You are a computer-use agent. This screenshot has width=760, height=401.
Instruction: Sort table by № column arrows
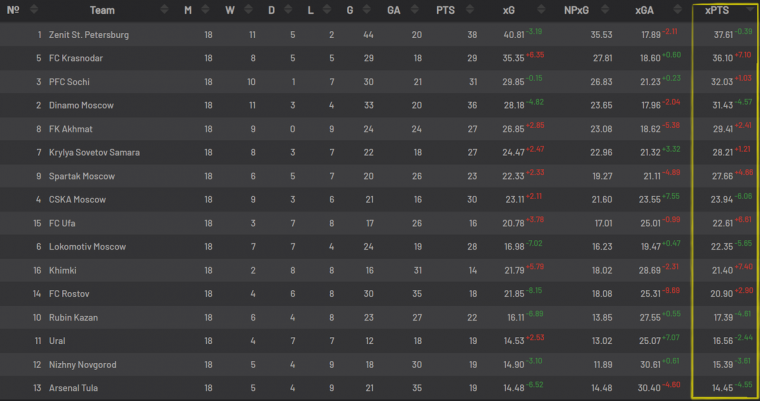point(34,9)
